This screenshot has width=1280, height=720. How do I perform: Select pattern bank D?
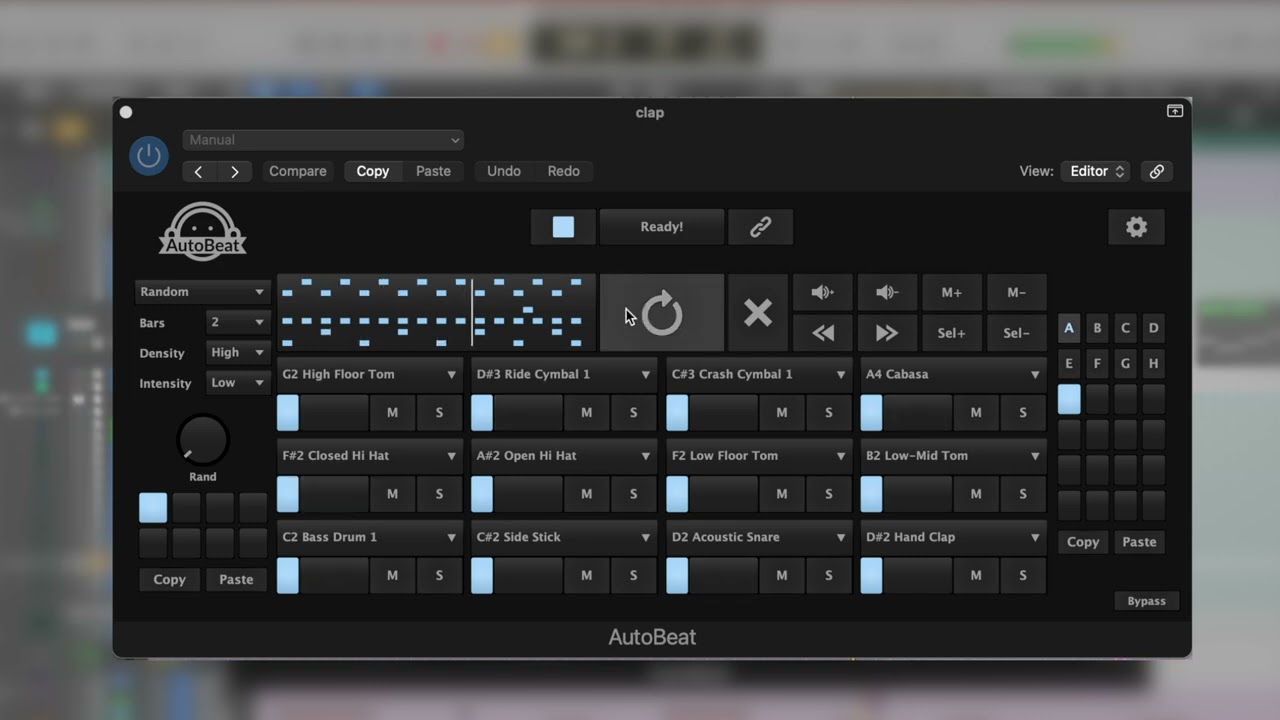coord(1153,328)
